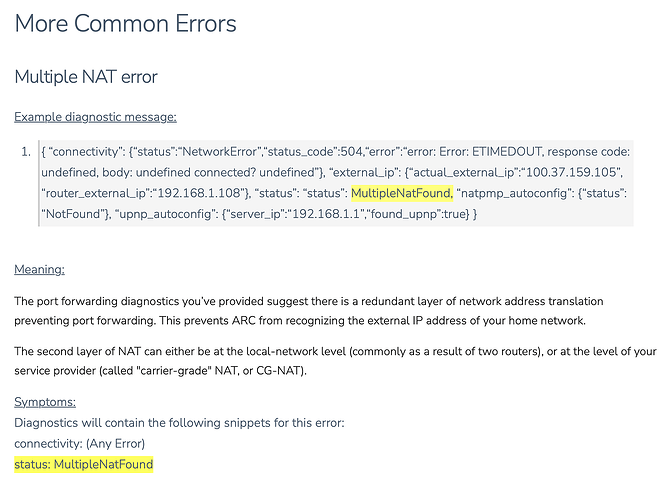Click the highlighted MultipleNatFound text in code
This screenshot has height=500, width=664.
[402, 193]
